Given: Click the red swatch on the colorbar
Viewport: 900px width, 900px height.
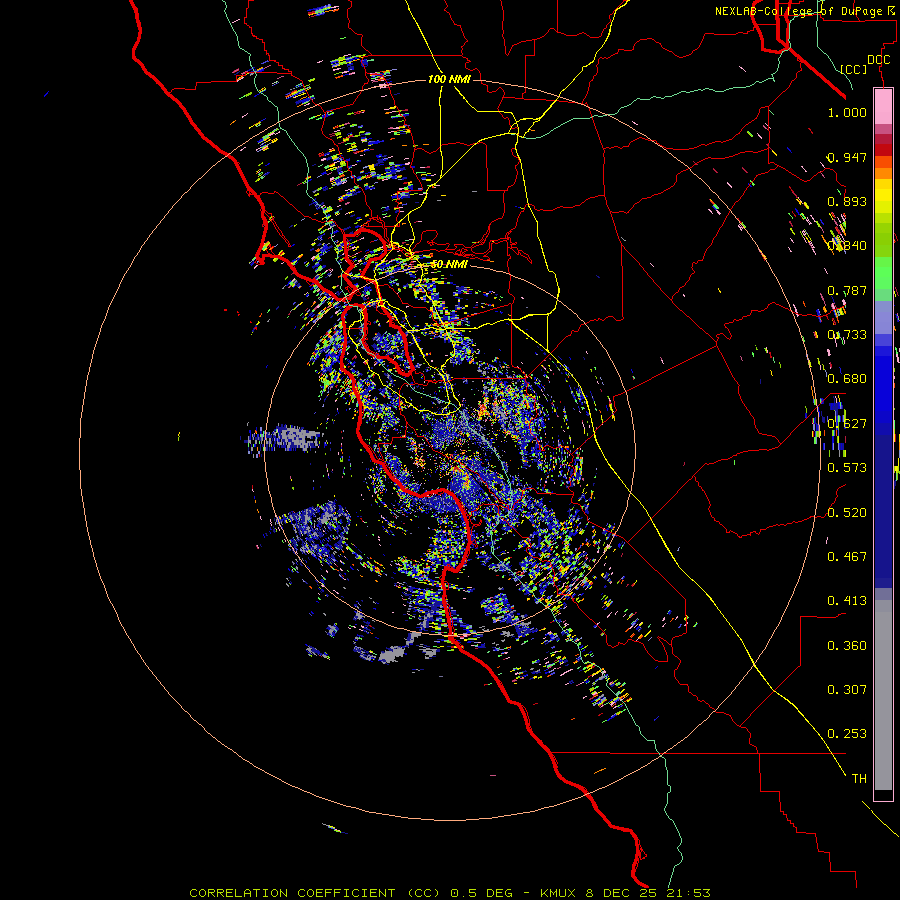Looking at the screenshot, I should (883, 149).
